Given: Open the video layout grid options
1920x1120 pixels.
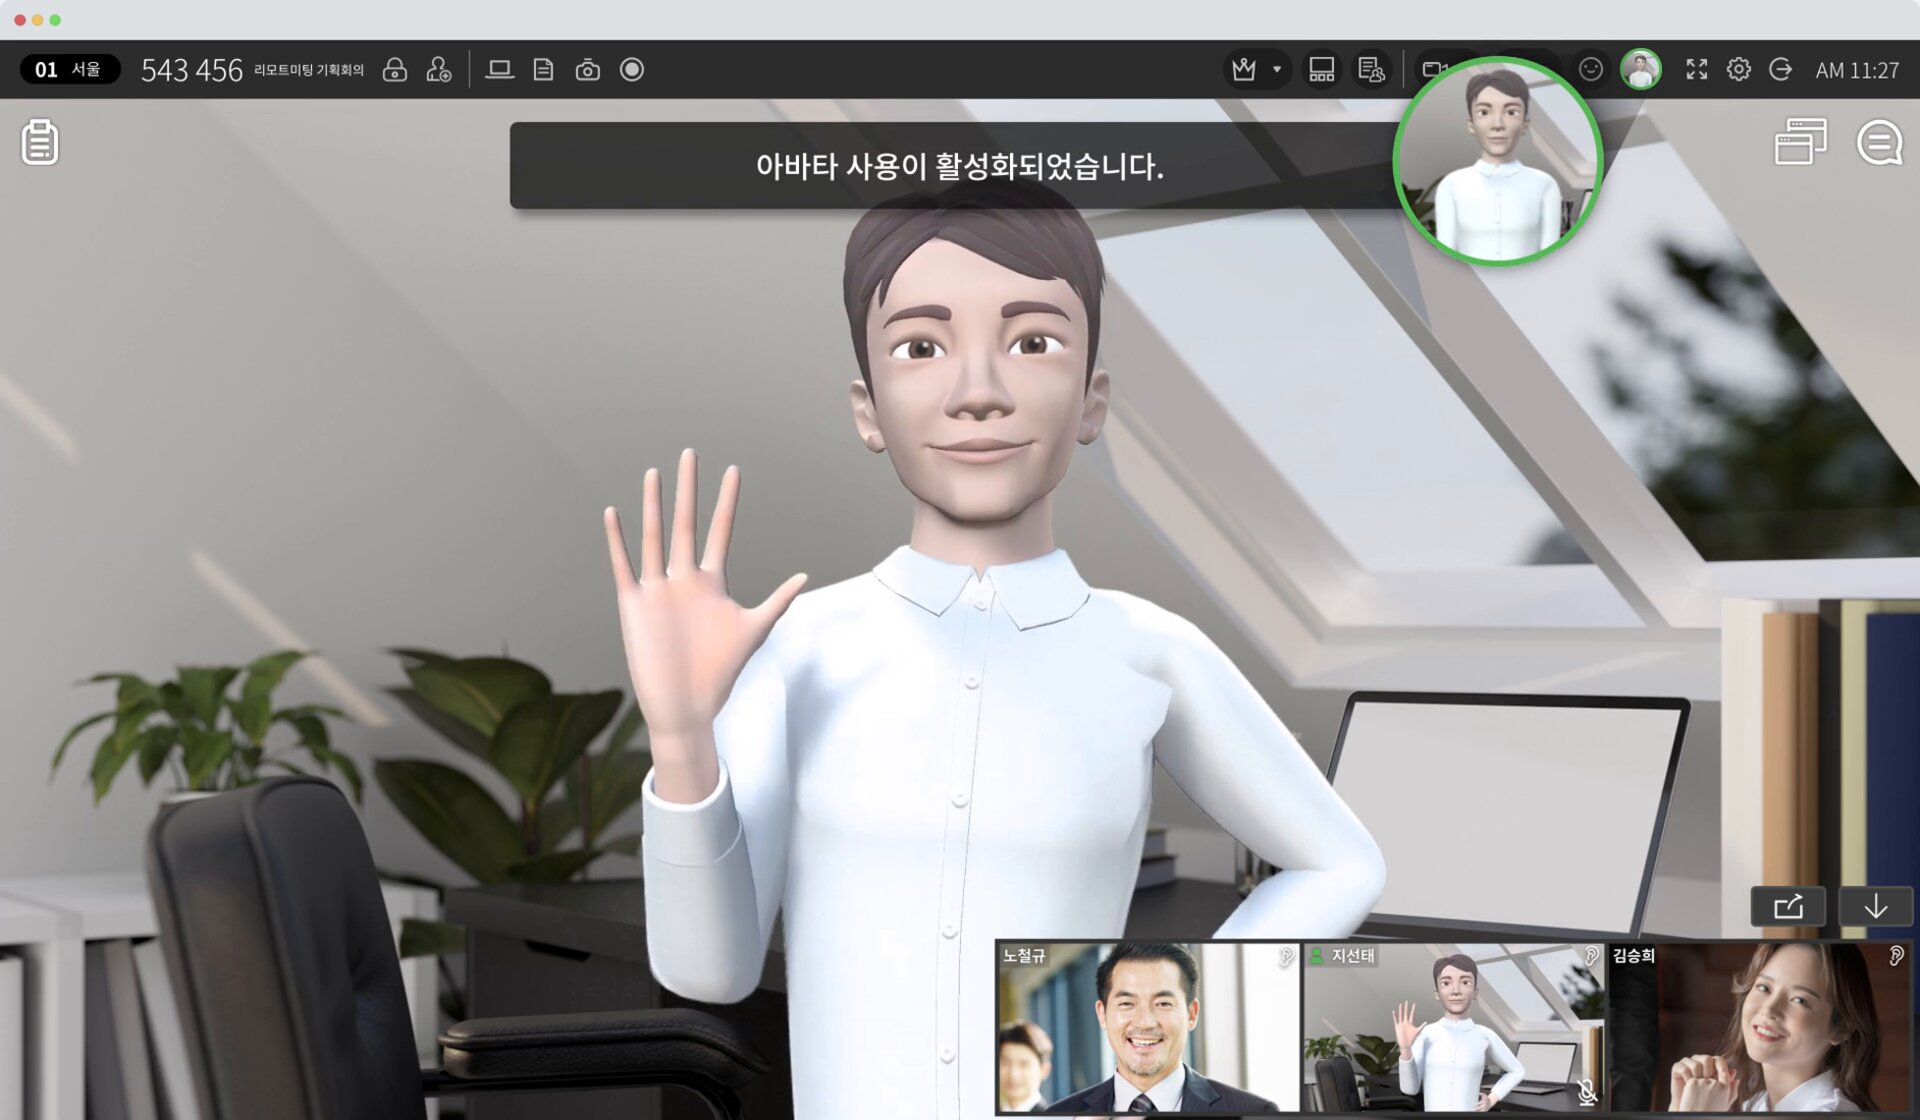Looking at the screenshot, I should click(x=1322, y=69).
